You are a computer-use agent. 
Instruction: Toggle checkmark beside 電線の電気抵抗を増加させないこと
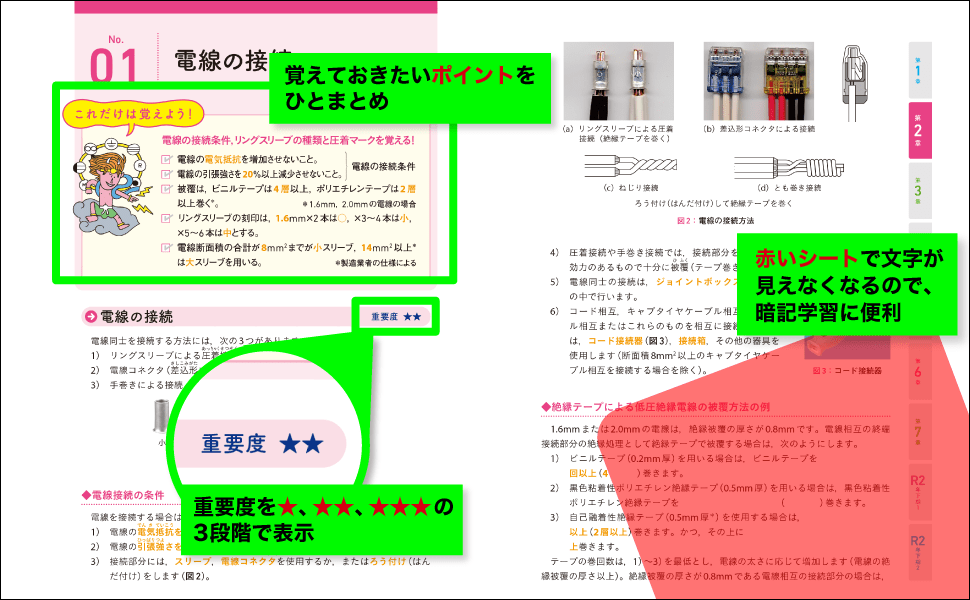166,159
